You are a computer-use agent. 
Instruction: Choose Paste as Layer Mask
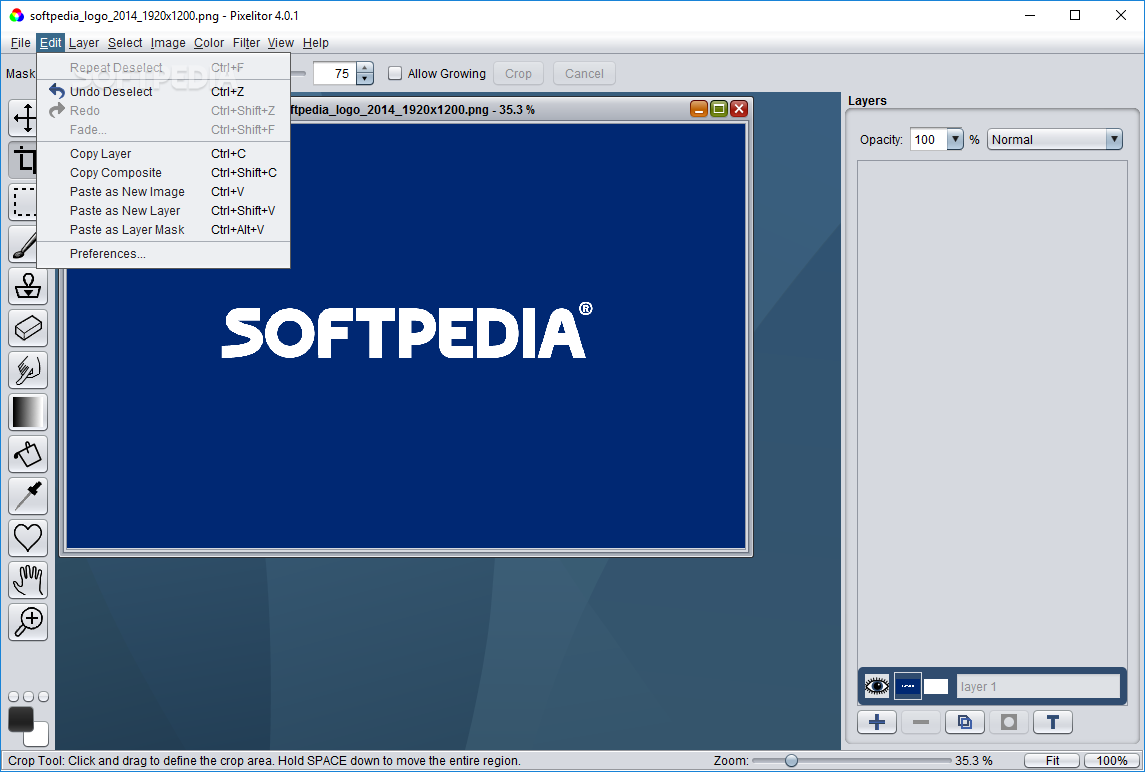164,229
